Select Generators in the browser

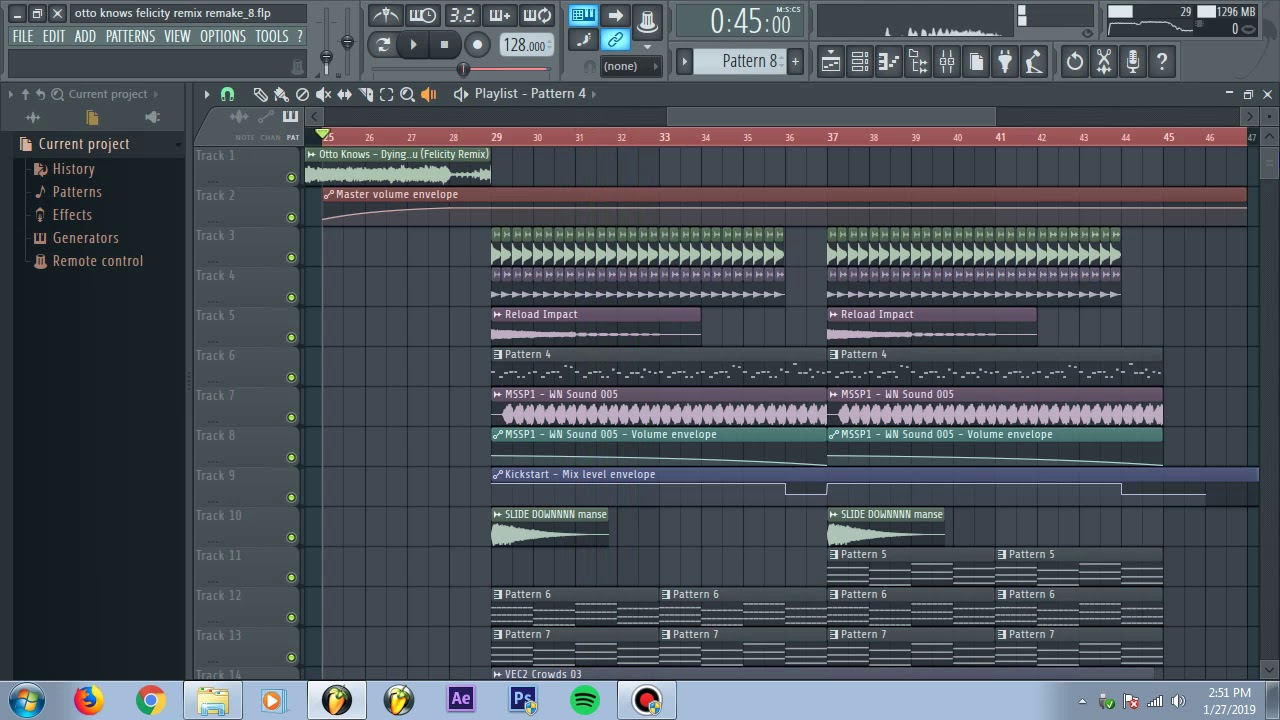(x=85, y=238)
